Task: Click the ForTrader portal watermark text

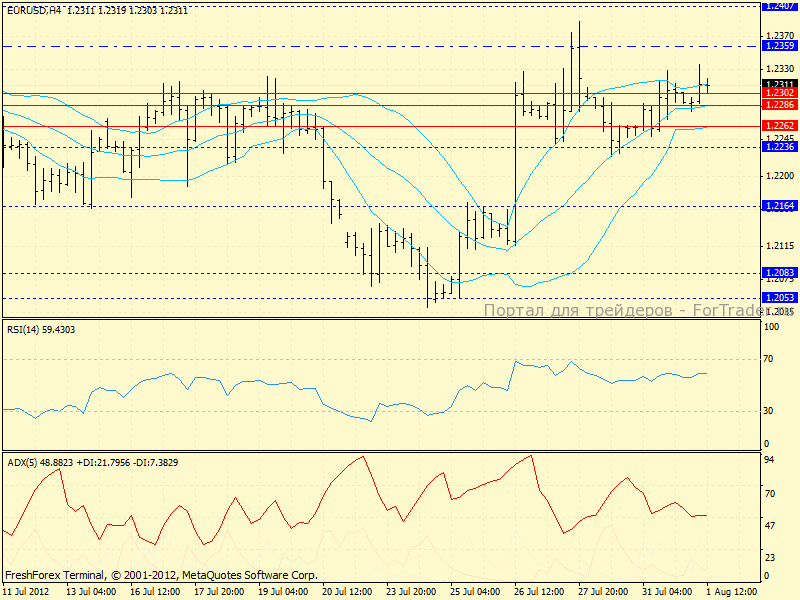Action: pyautogui.click(x=638, y=311)
